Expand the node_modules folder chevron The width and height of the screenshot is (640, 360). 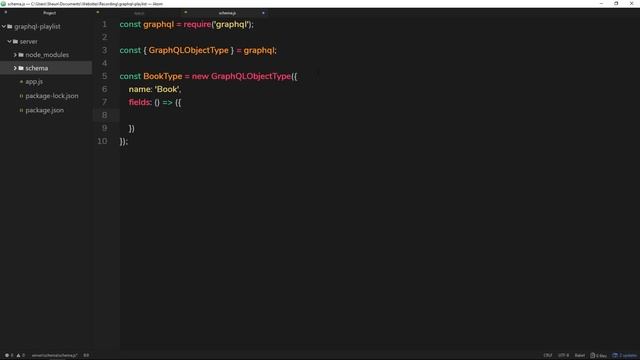(x=15, y=55)
